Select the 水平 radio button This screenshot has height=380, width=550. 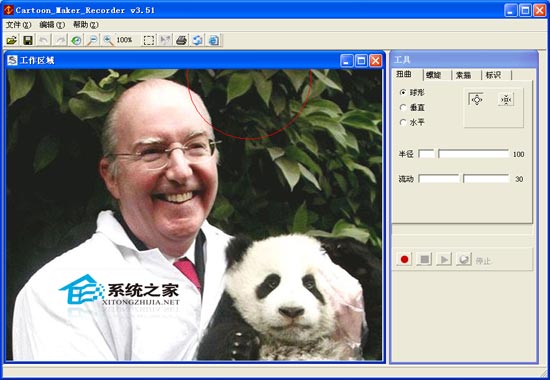point(403,122)
